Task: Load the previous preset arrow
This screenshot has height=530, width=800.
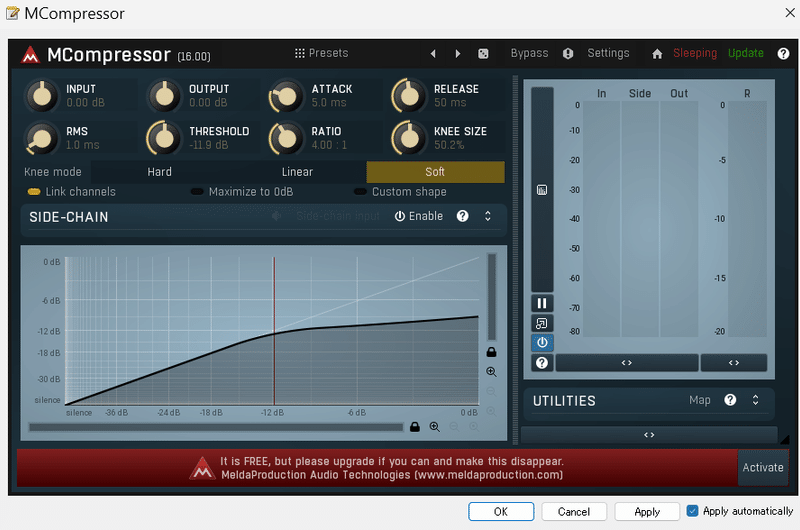Action: [433, 54]
